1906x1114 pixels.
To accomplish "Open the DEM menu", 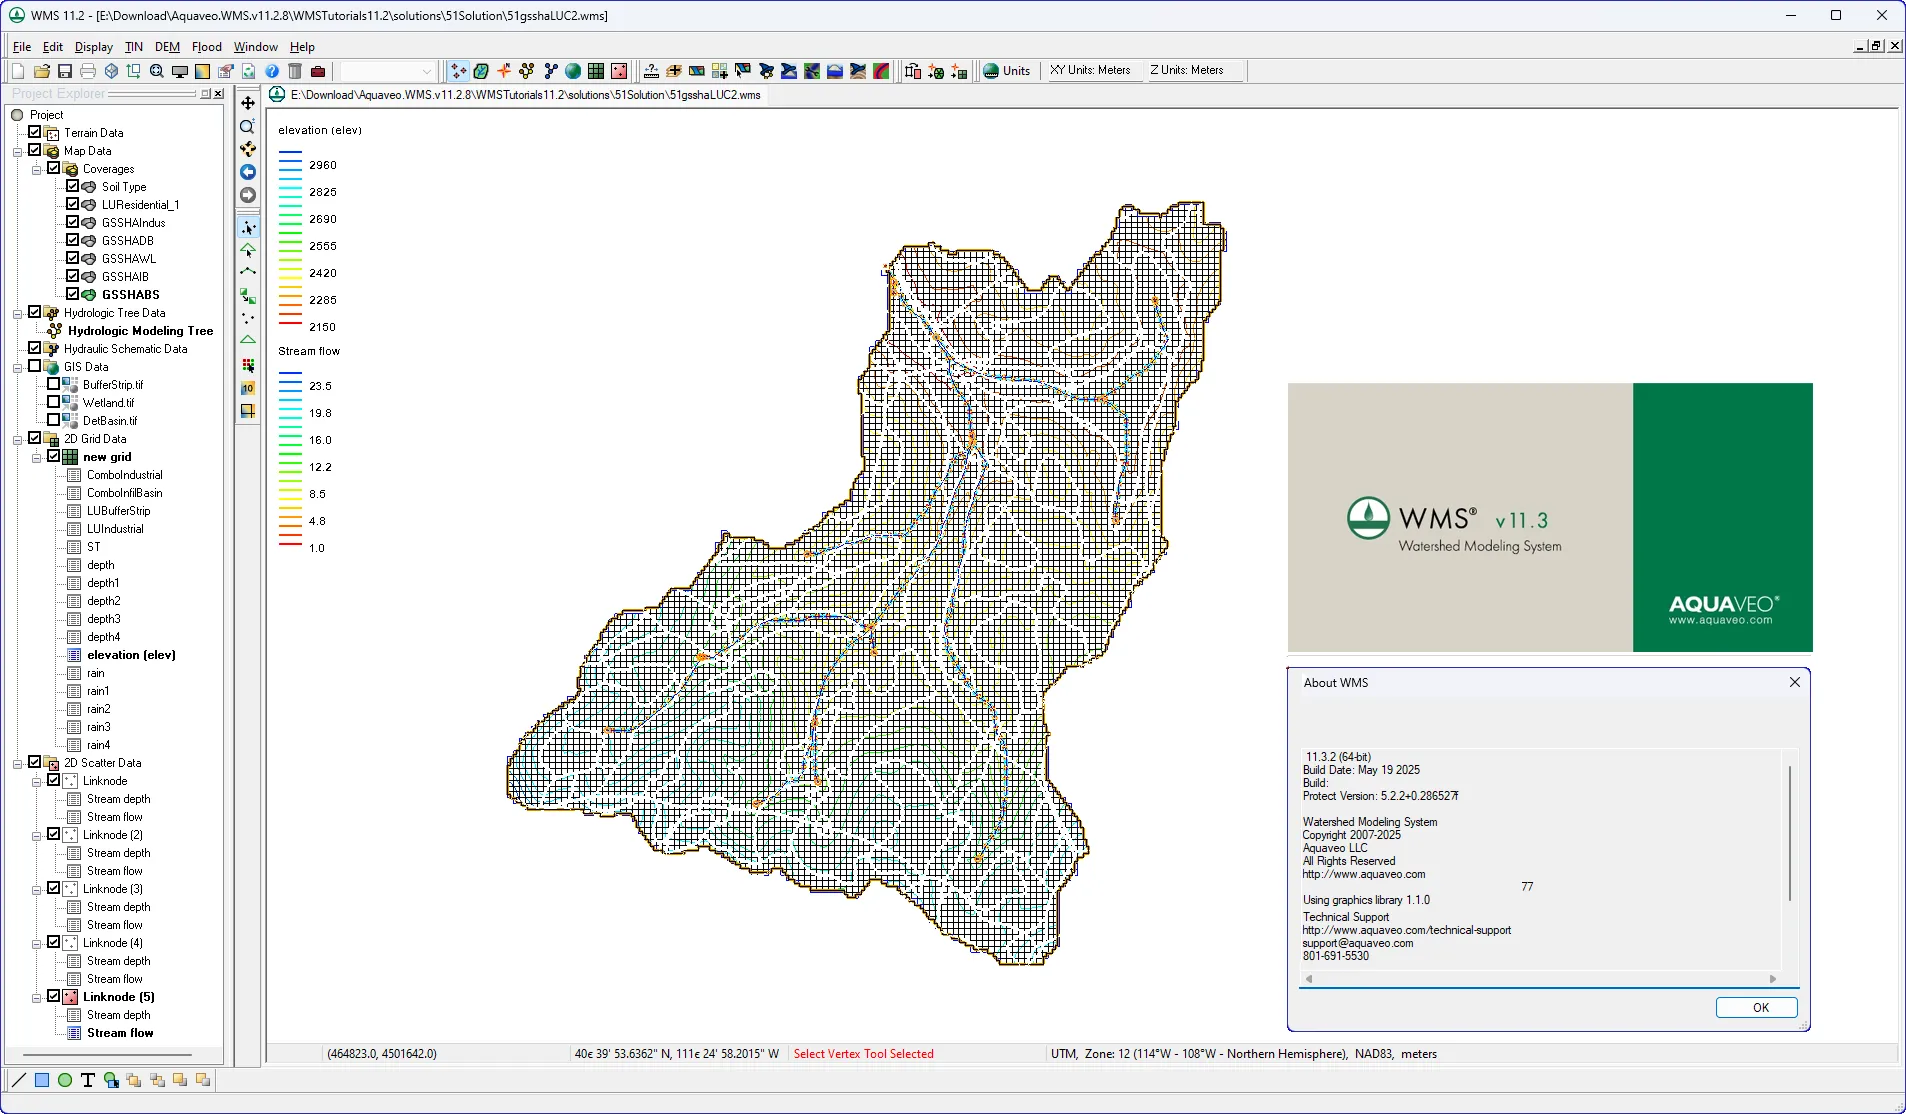I will [x=167, y=47].
